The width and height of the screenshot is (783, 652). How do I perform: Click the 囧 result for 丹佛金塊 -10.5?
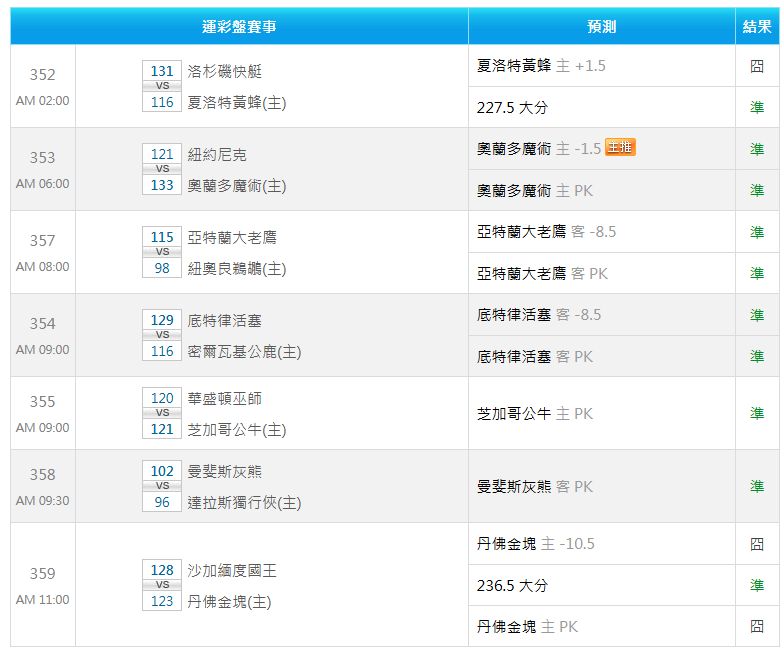coord(757,544)
